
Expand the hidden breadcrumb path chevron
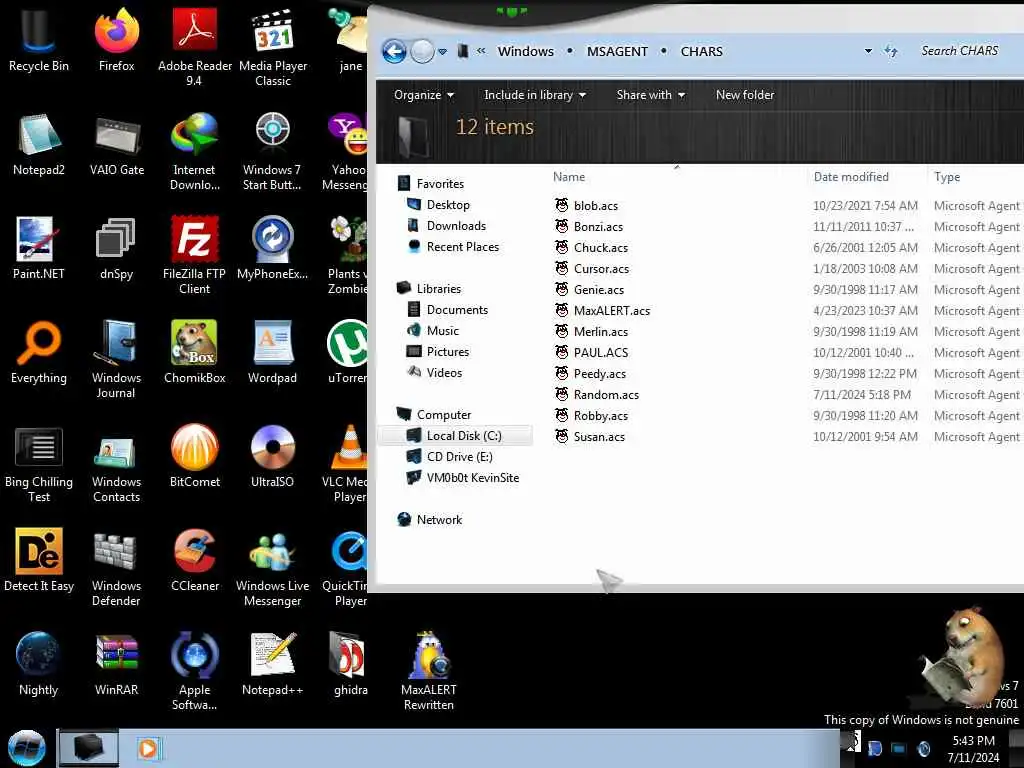point(481,51)
